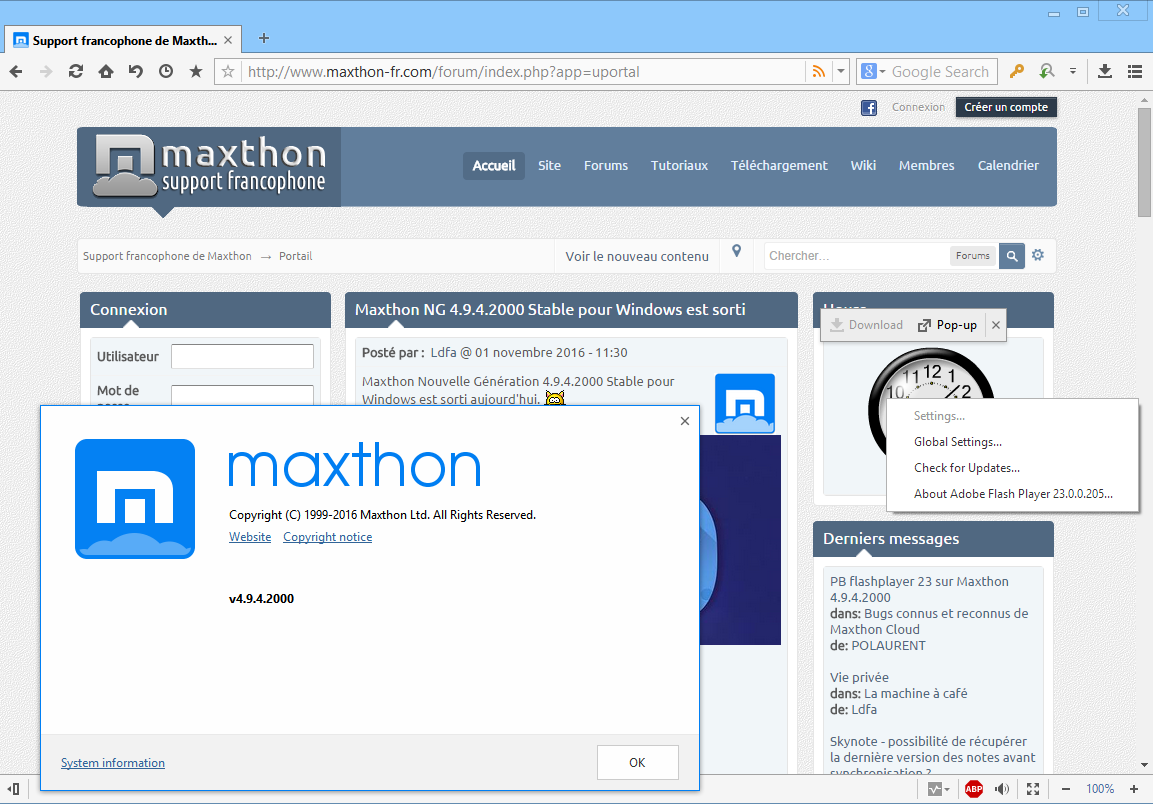Zoom out with the minus button
Screen dimensions: 1153x804
[x=1065, y=789]
